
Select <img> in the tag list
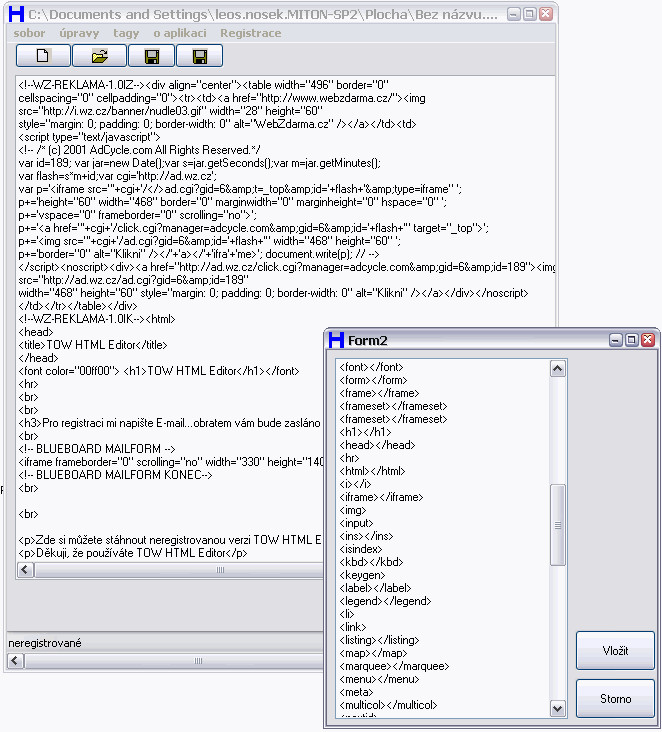tap(352, 510)
